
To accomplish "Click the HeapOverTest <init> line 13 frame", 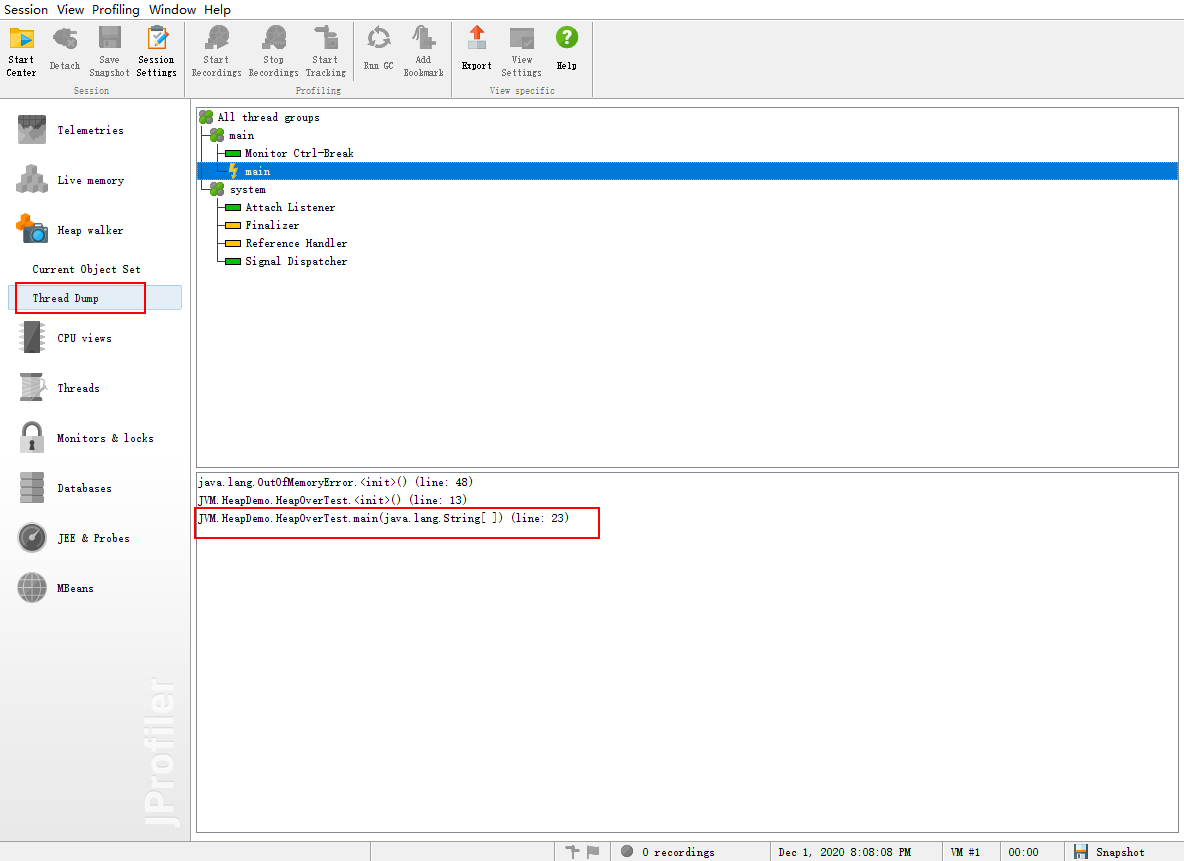I will (332, 501).
